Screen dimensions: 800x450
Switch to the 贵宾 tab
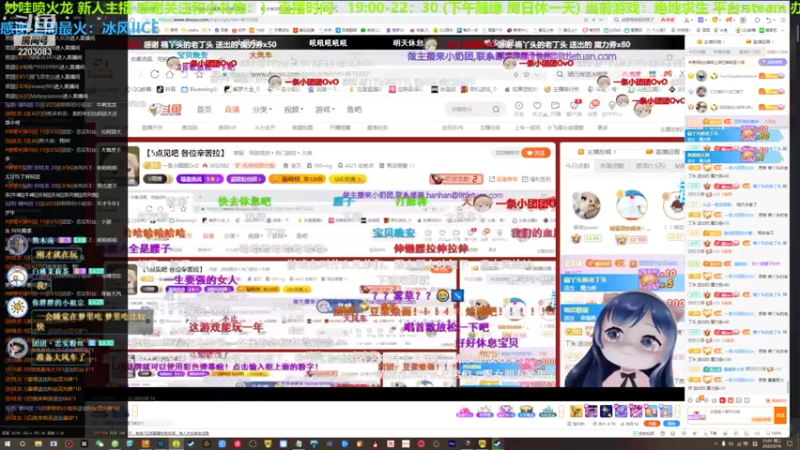coord(651,166)
